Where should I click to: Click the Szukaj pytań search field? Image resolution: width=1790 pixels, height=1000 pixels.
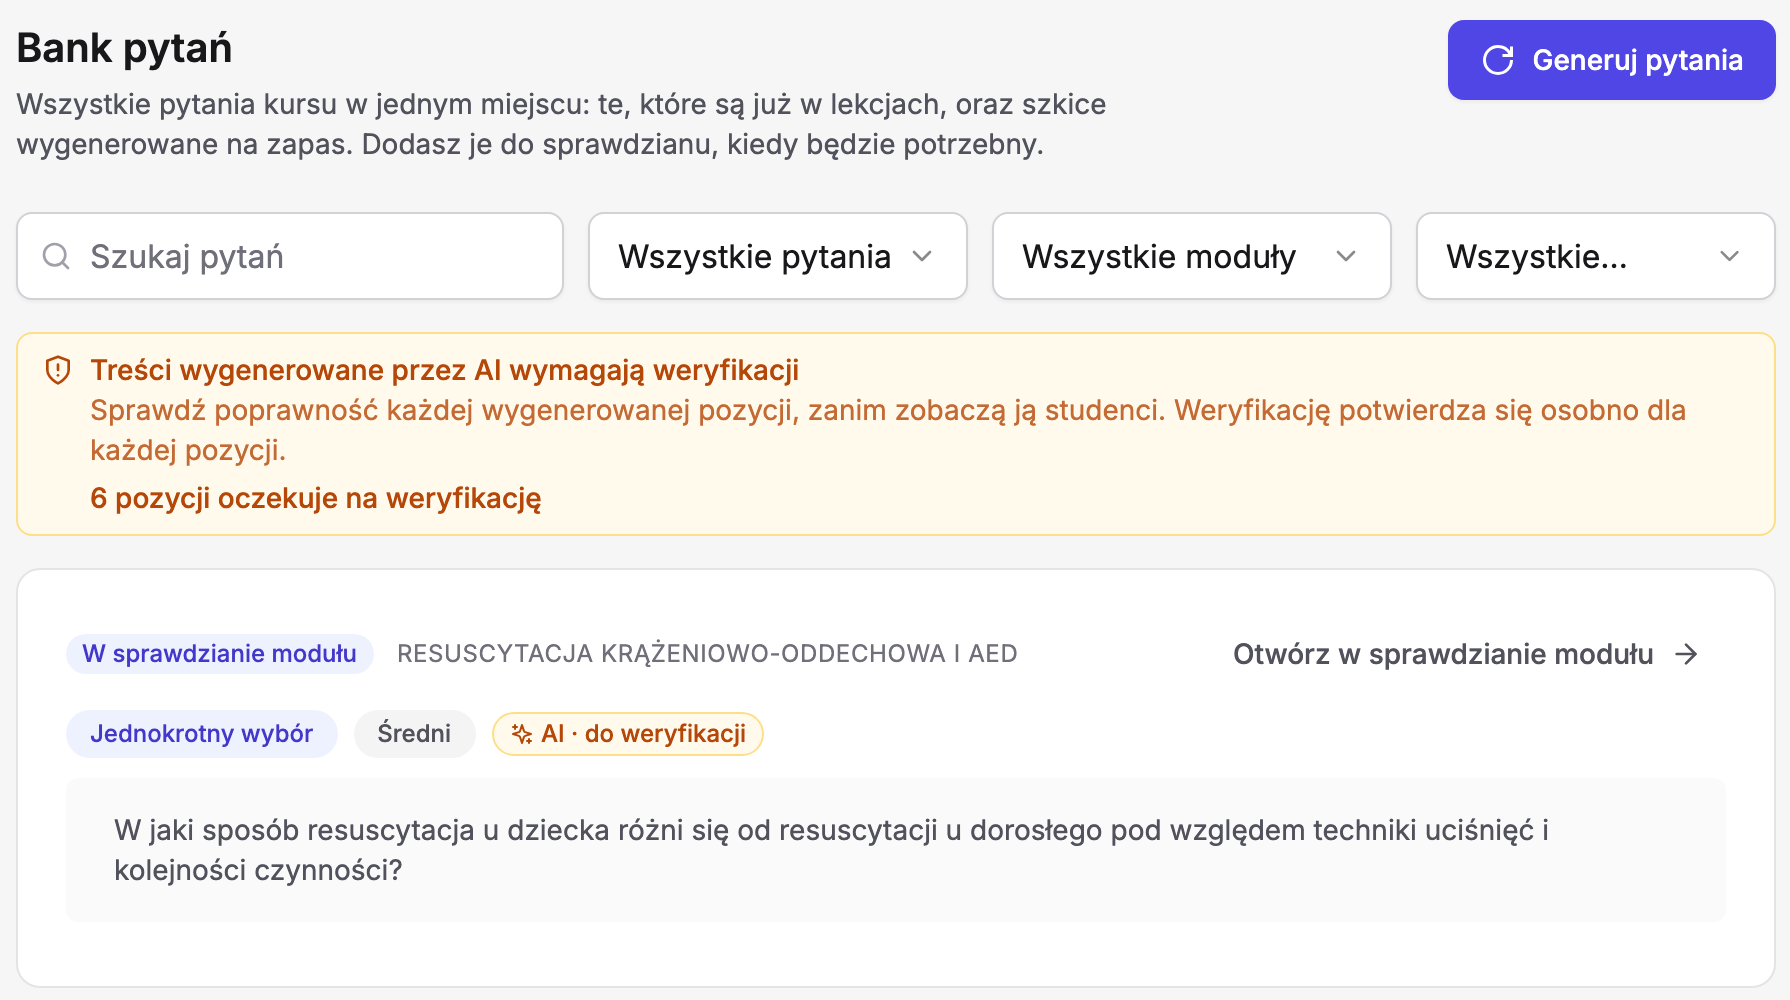290,256
